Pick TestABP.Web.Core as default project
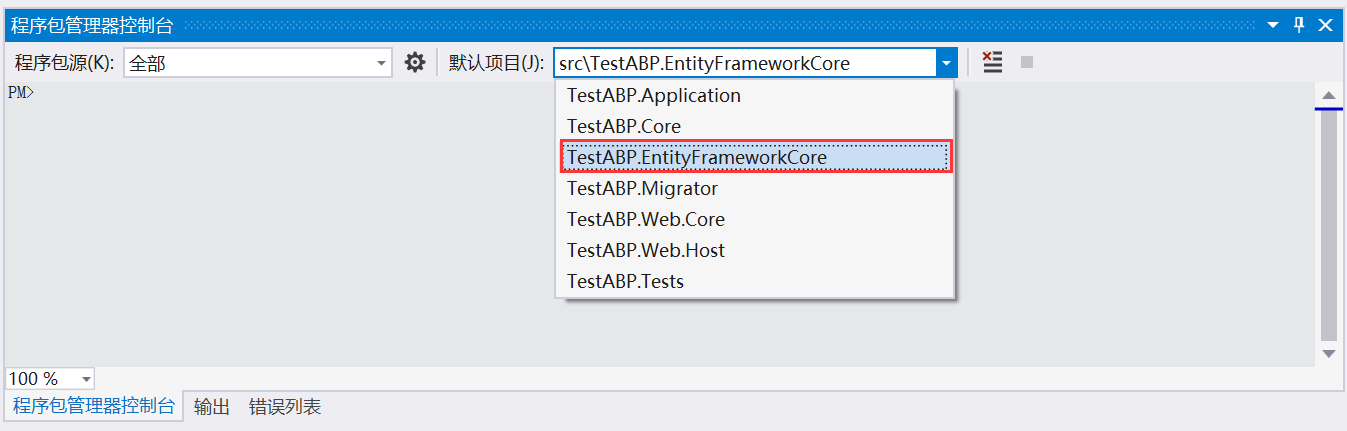 [755, 219]
